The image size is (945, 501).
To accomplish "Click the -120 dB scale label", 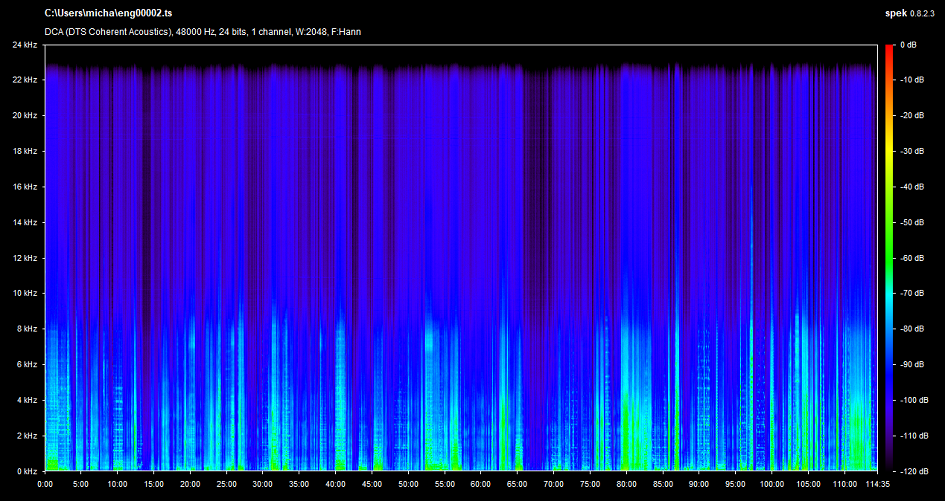I will [912, 471].
